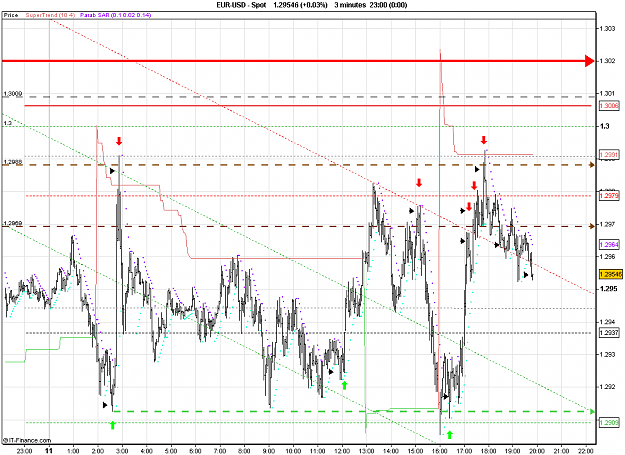Image resolution: width=625 pixels, height=455 pixels.
Task: Click the 1.2937 price tag on right axis
Action: click(609, 333)
